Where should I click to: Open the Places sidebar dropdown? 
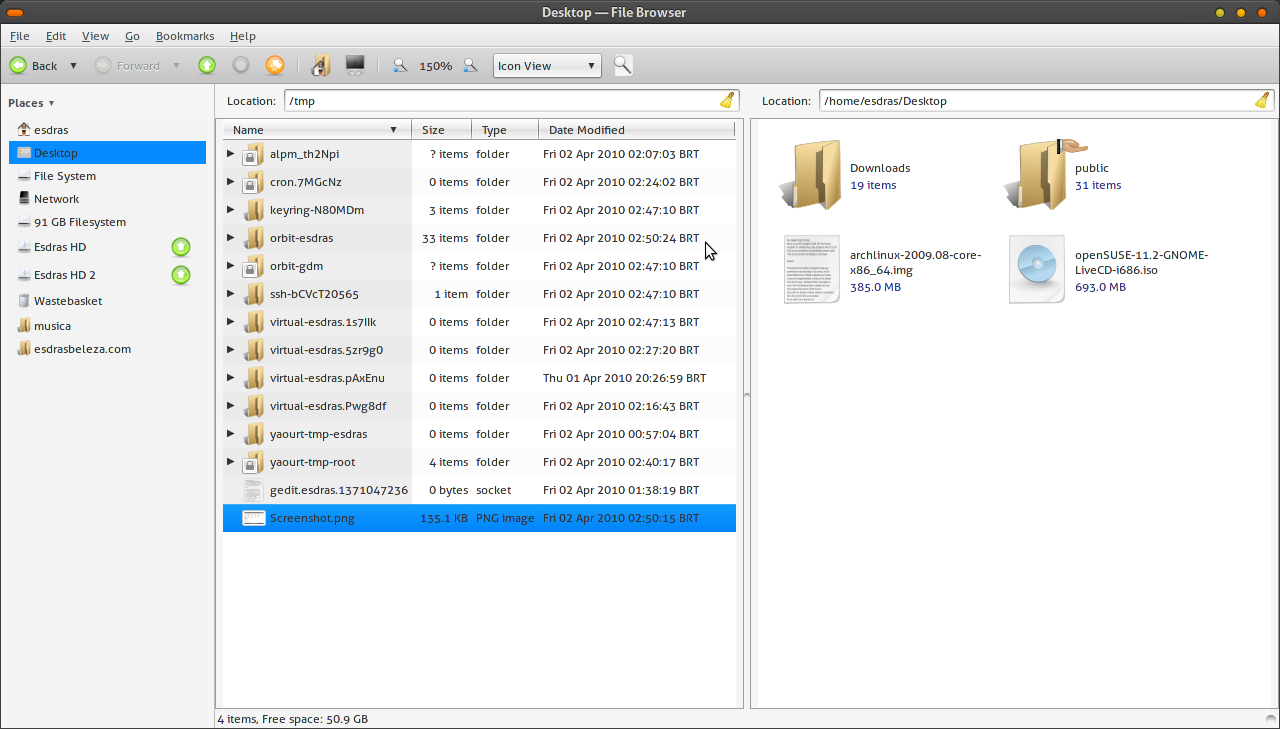click(x=31, y=103)
